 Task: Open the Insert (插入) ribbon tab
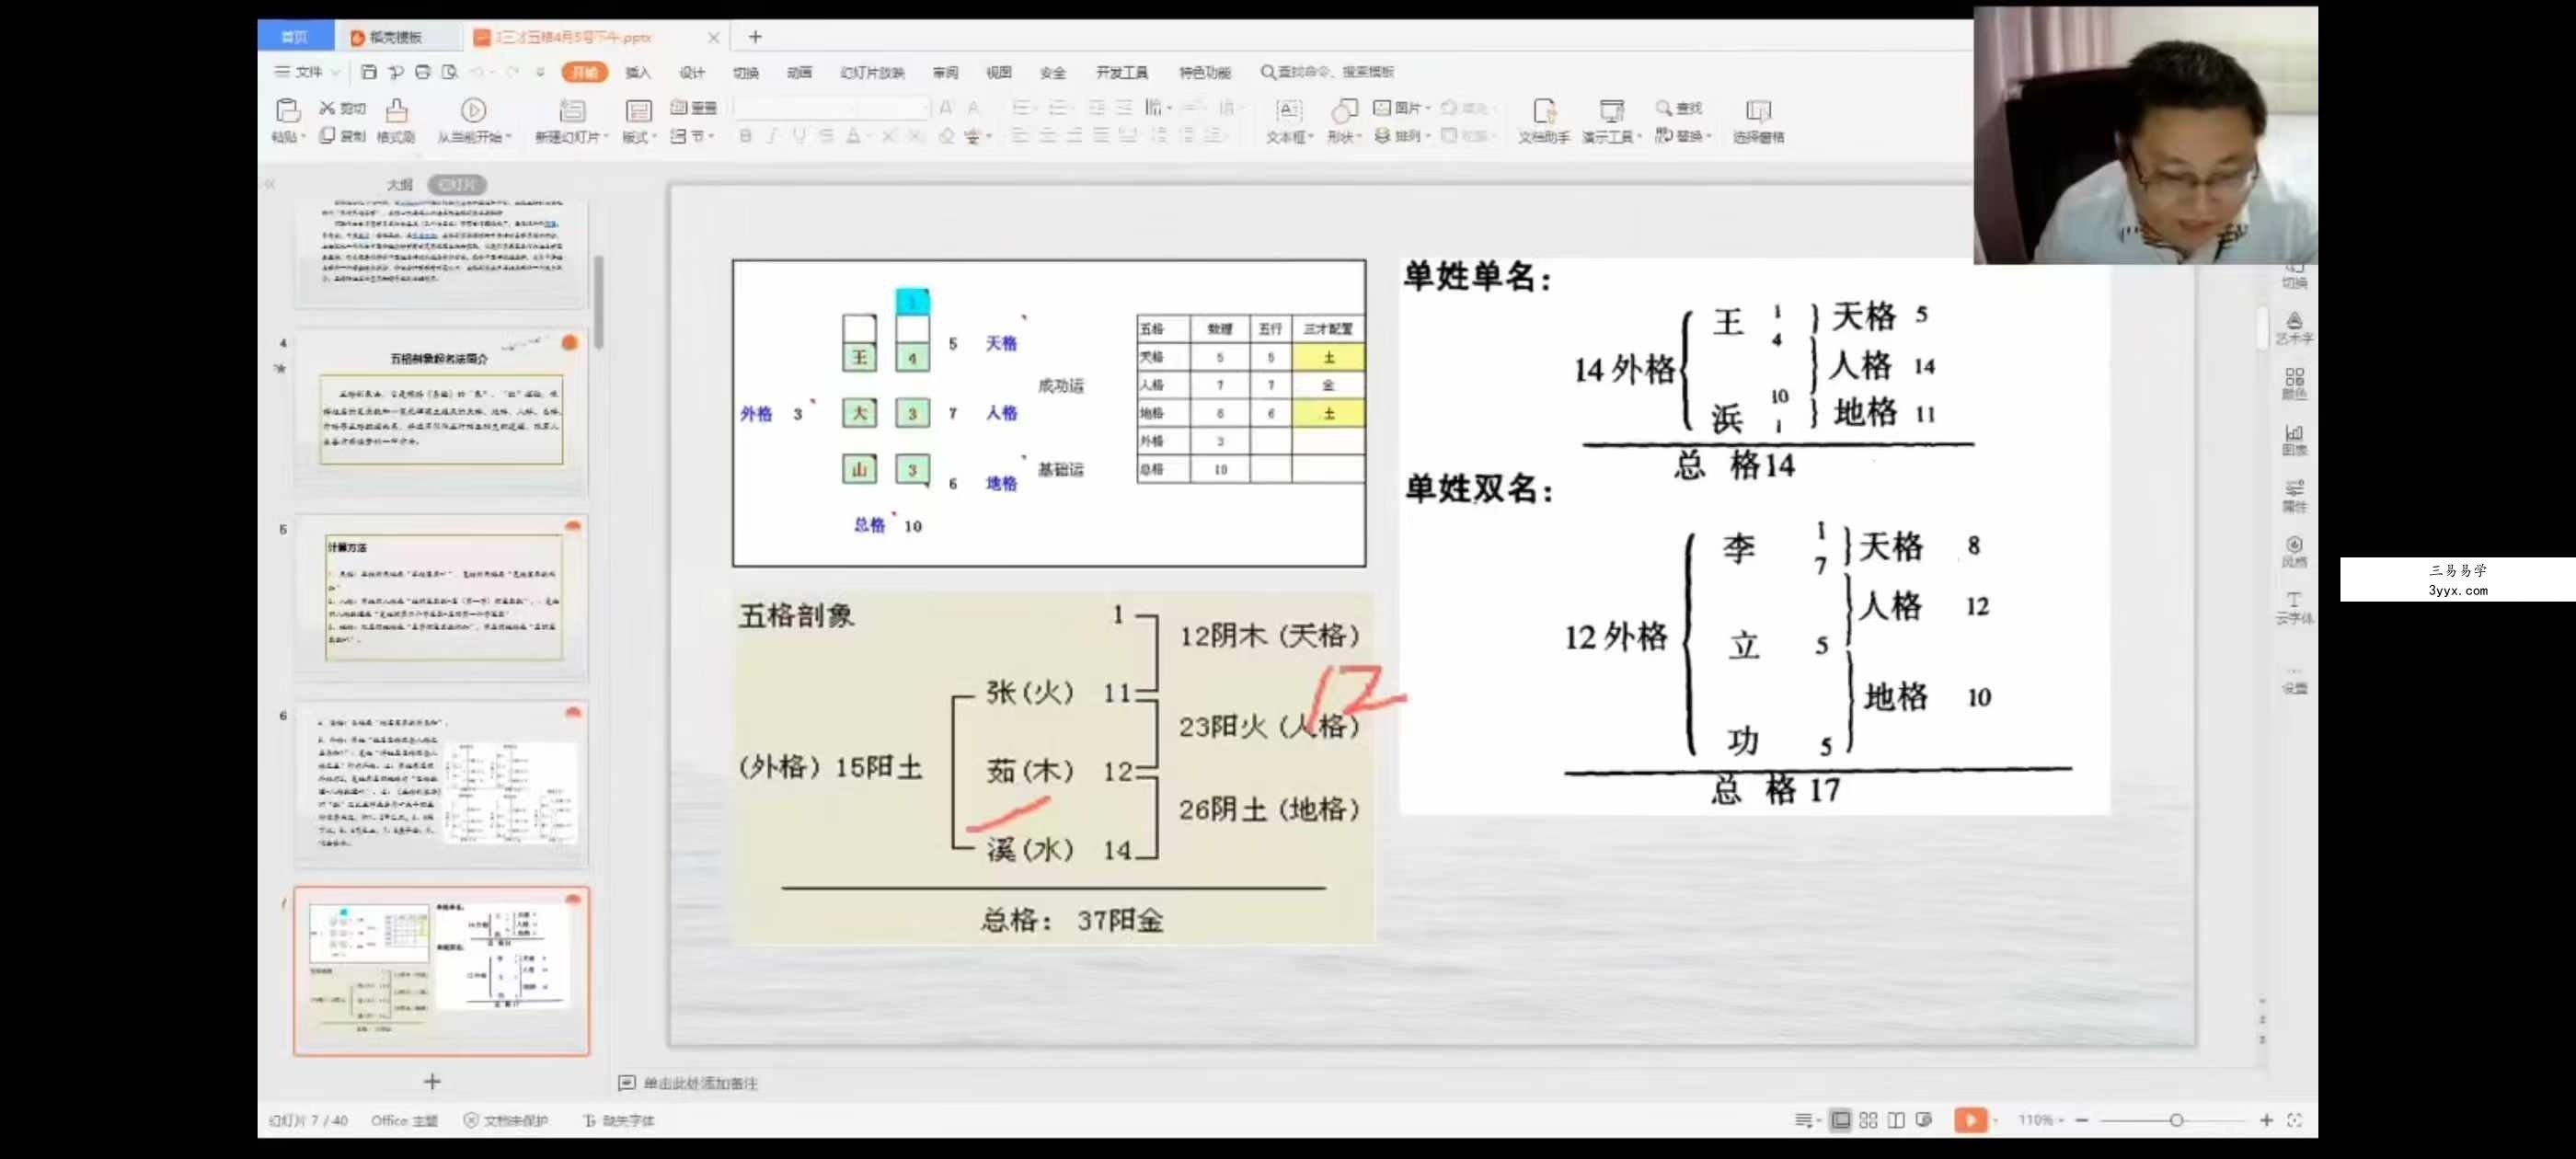click(x=638, y=72)
